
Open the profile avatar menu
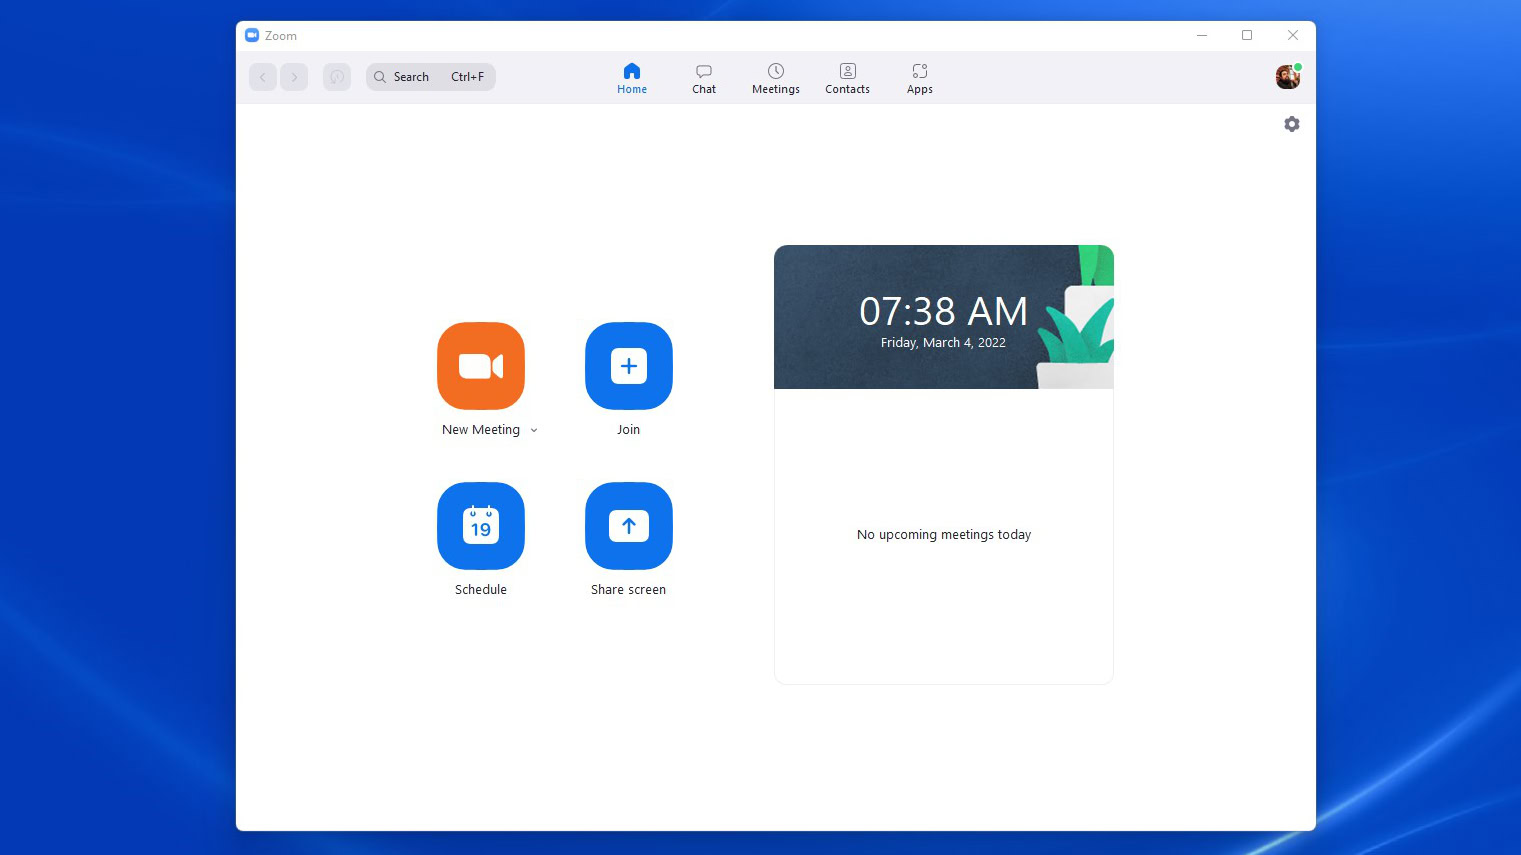[x=1288, y=77]
